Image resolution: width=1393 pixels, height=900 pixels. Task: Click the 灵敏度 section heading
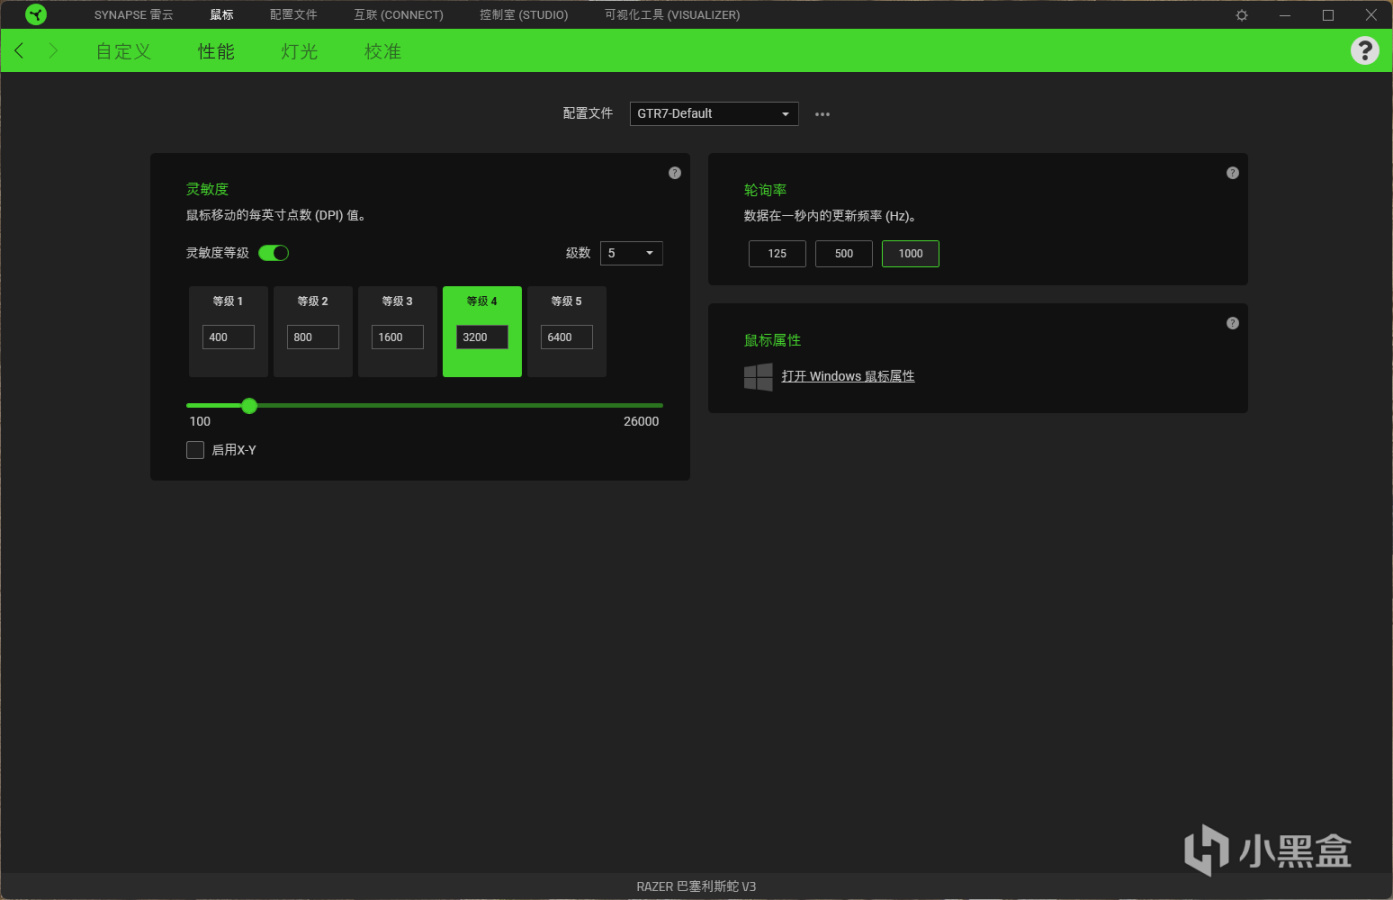(207, 189)
